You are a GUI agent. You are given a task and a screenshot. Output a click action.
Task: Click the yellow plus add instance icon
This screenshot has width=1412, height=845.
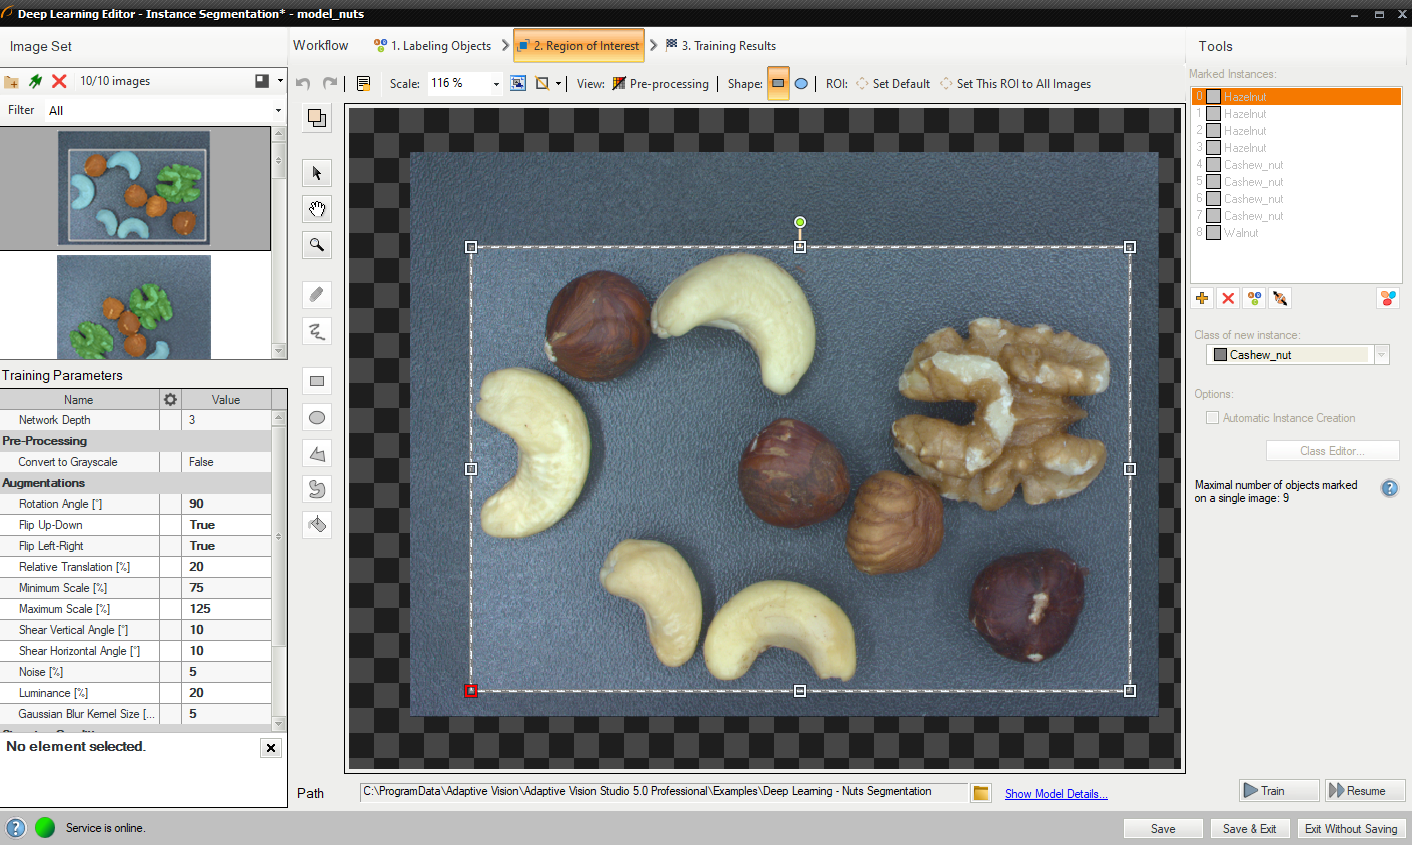pyautogui.click(x=1202, y=298)
